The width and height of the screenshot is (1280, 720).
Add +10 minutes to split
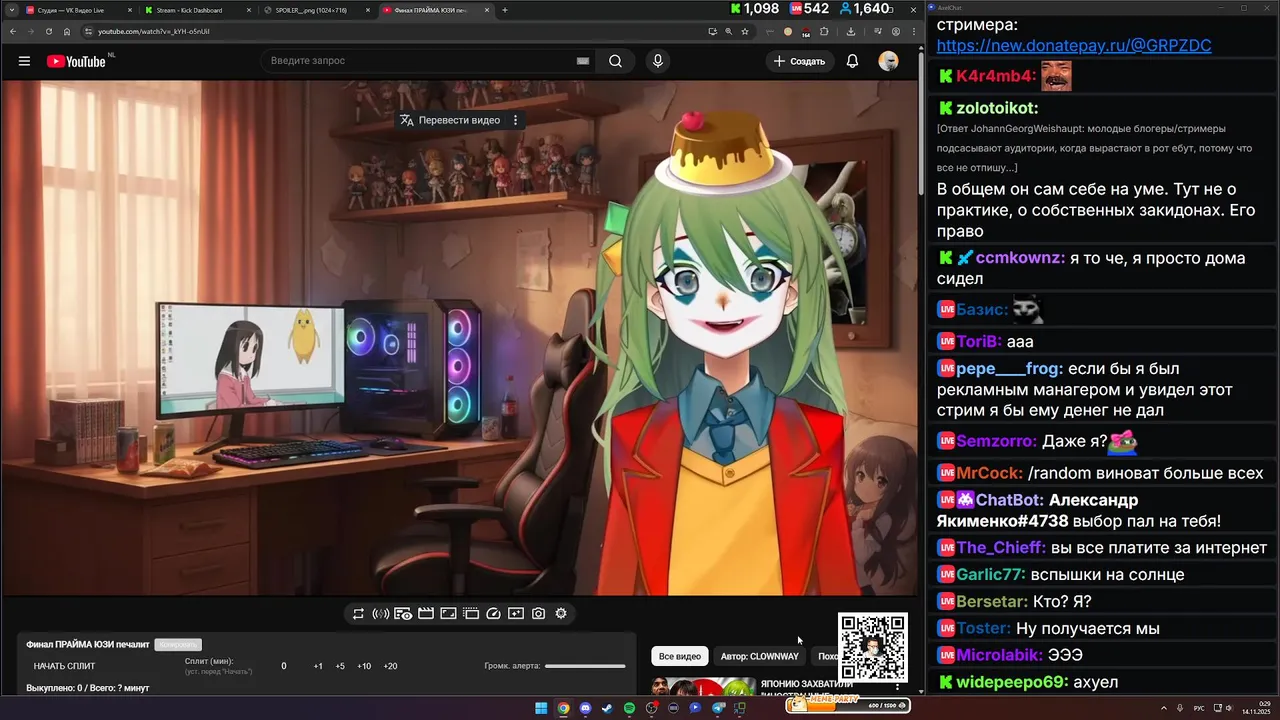tap(364, 666)
